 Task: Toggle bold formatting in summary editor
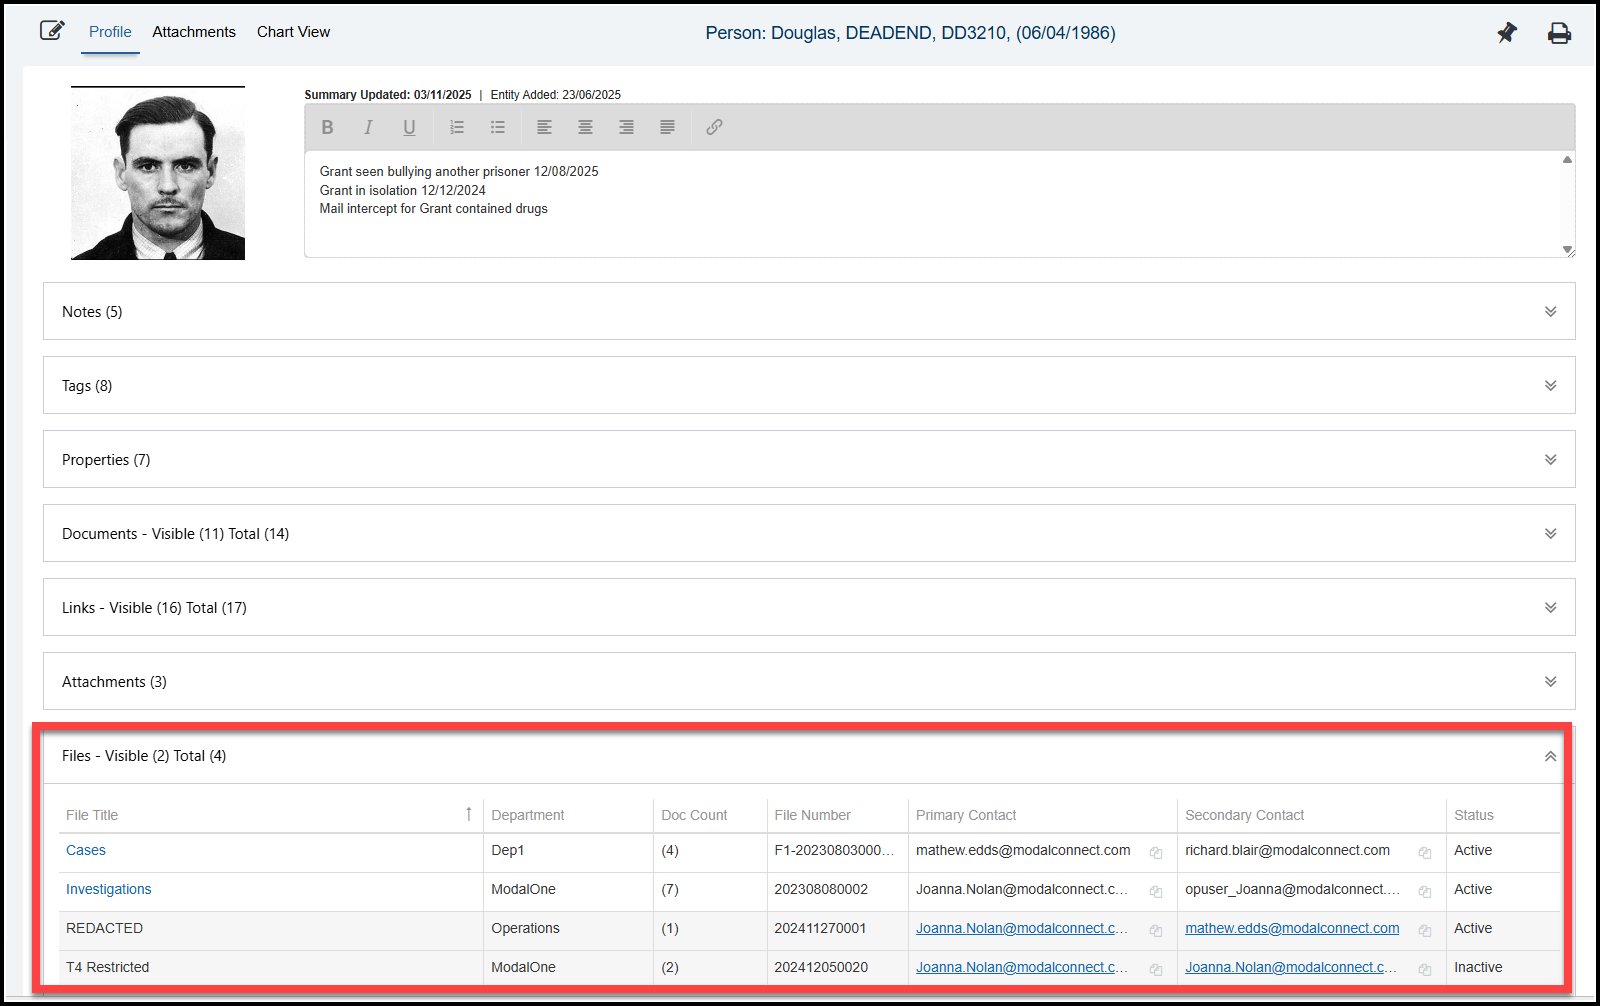[x=327, y=127]
